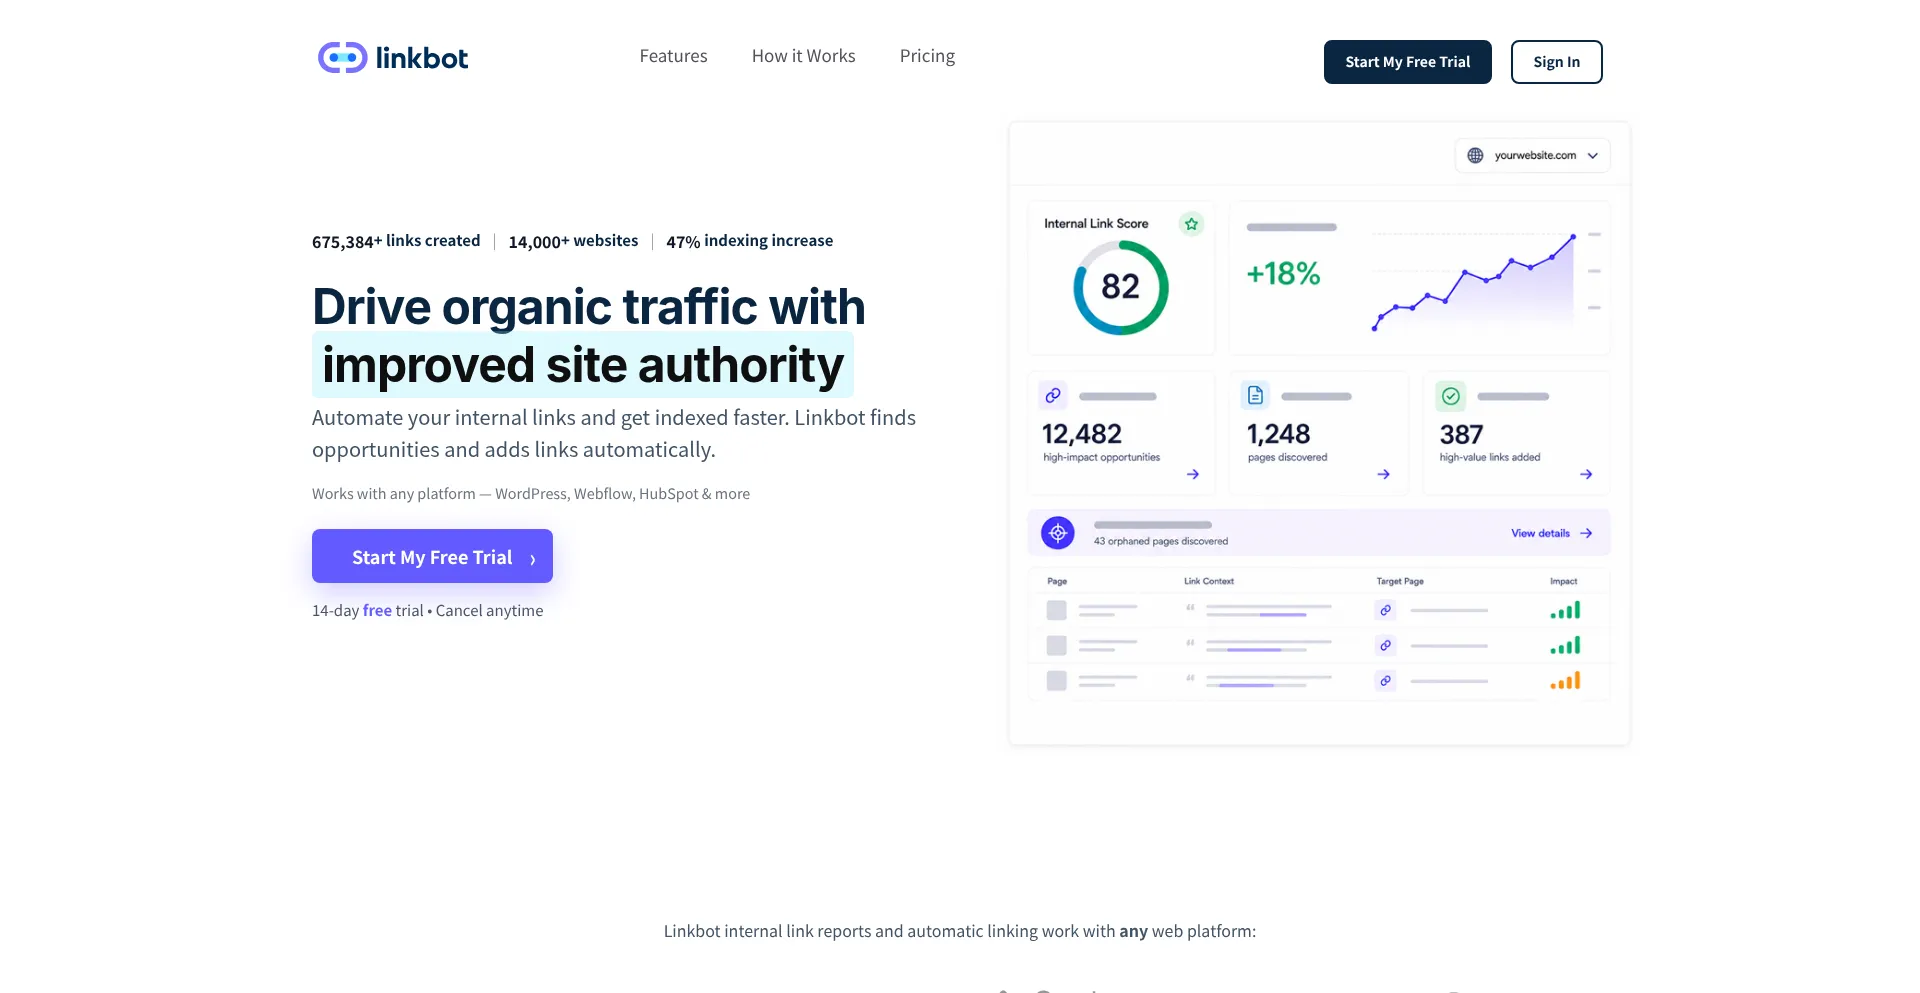Go to How it Works section
This screenshot has height=993, width=1920.
803,56
